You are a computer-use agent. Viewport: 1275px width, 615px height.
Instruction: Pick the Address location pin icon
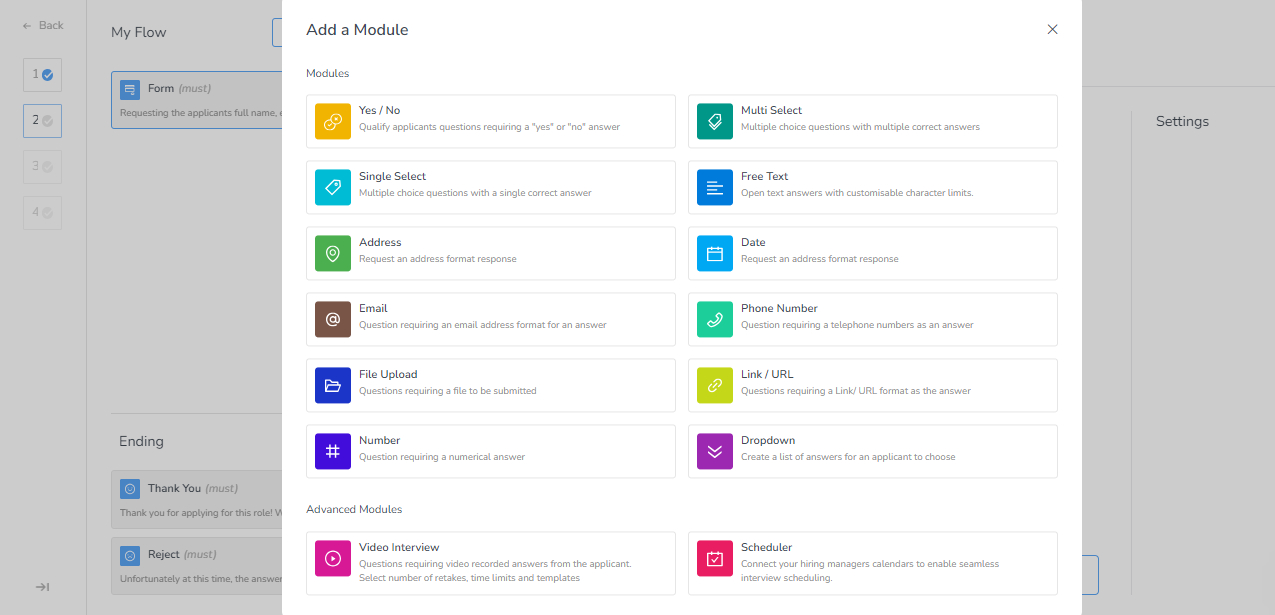333,253
